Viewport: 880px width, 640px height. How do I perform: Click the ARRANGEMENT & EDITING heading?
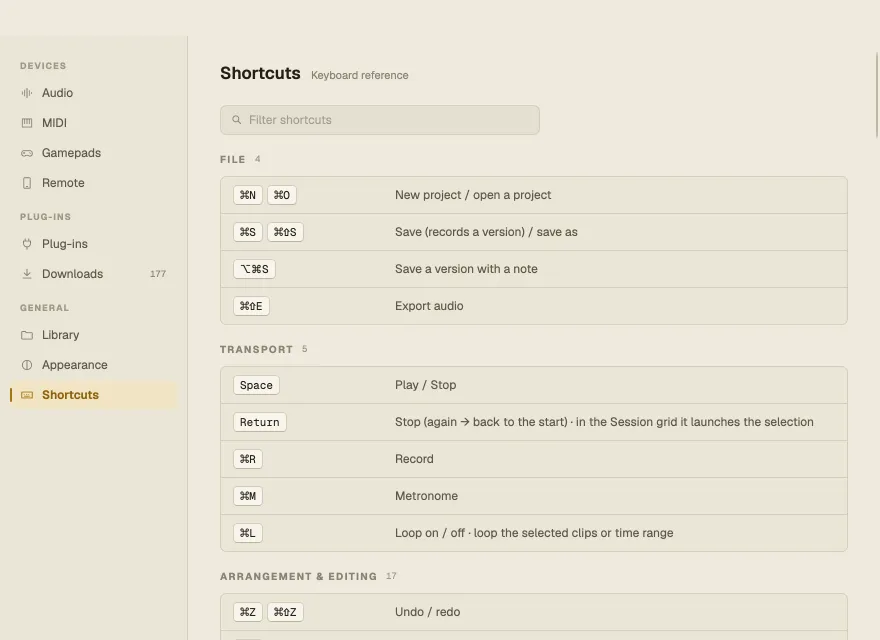point(298,577)
